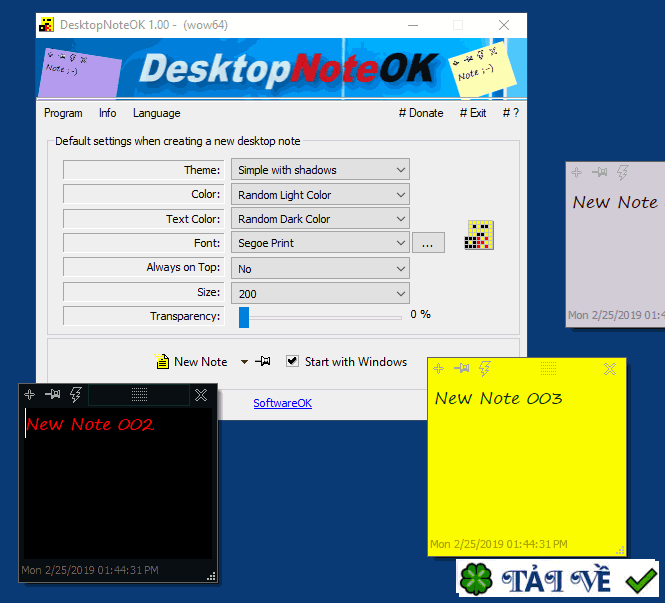
Task: Click the plus icon on yellow note 003
Action: [x=439, y=368]
